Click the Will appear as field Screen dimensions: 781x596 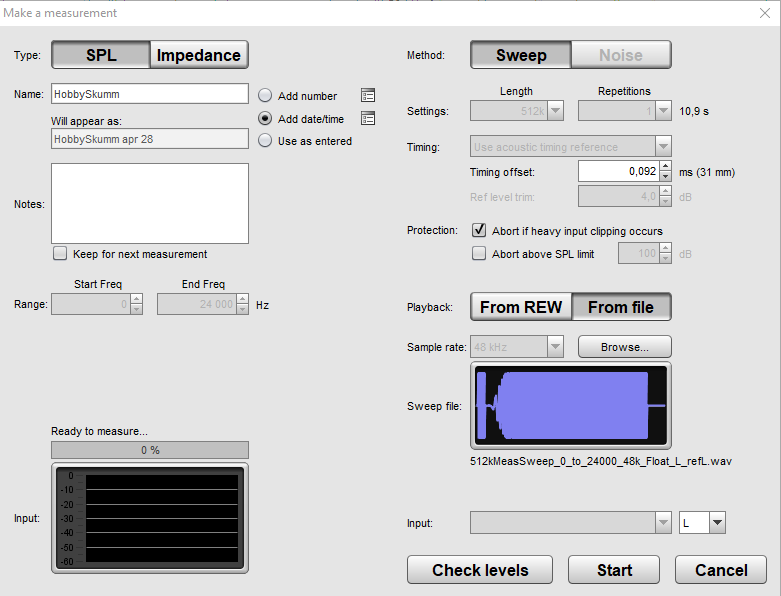point(149,138)
